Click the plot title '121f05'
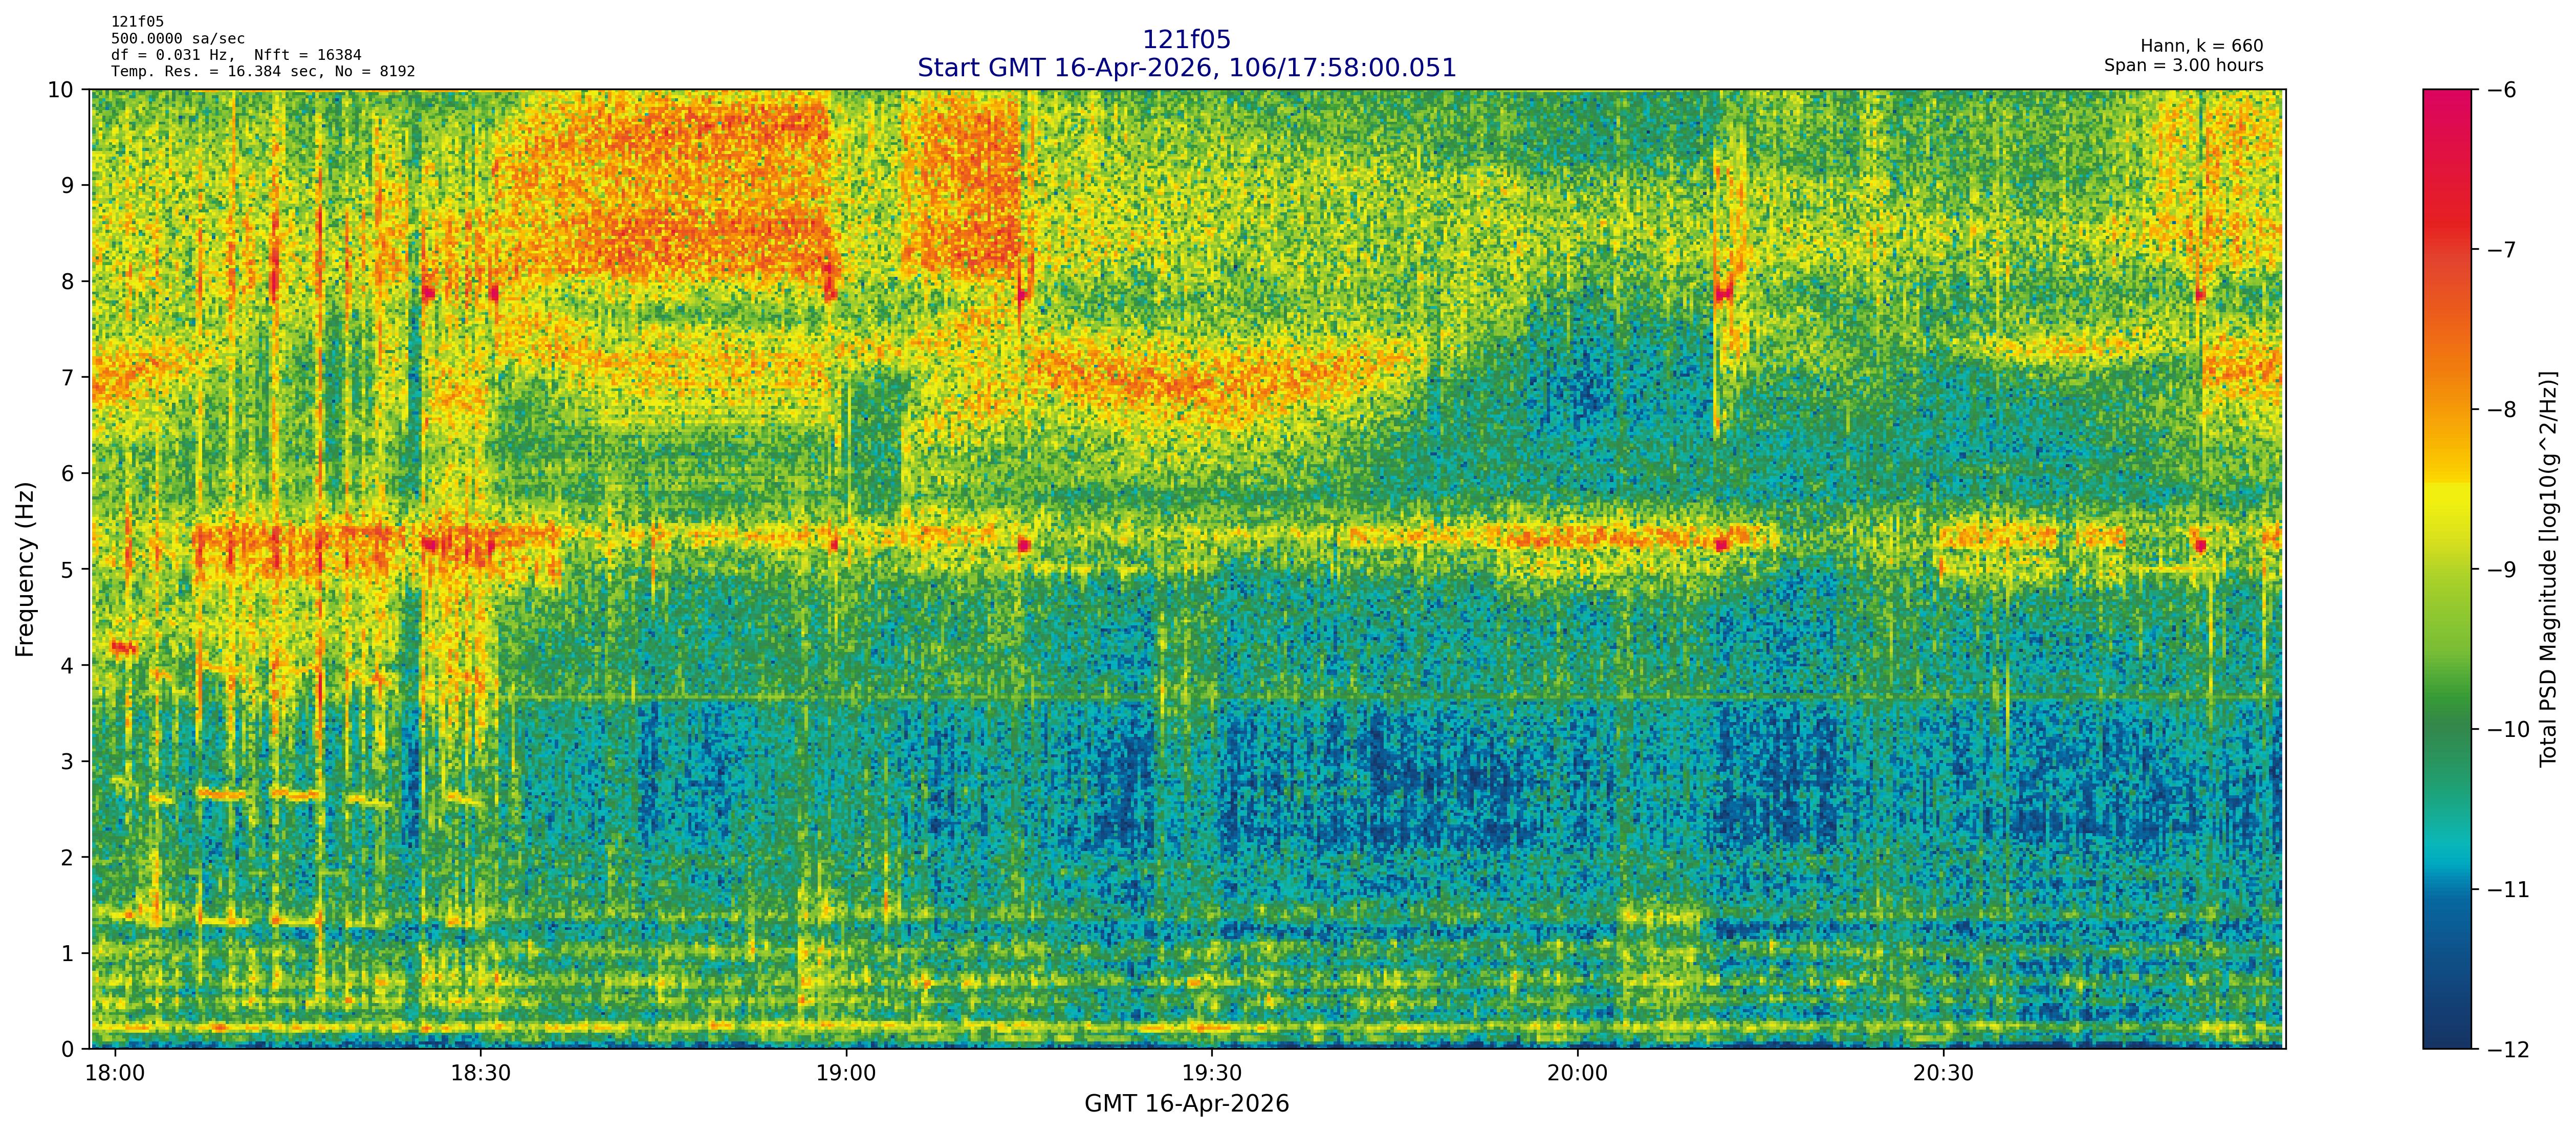 point(1186,40)
